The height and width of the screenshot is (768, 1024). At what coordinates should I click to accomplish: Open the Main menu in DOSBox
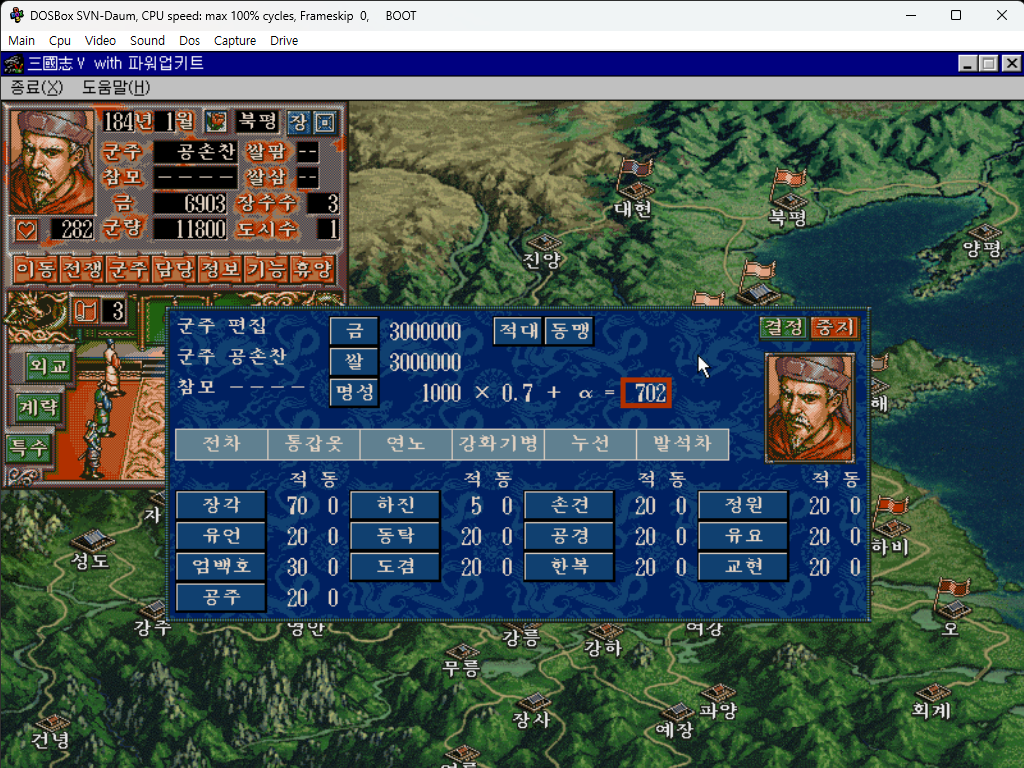(x=21, y=40)
